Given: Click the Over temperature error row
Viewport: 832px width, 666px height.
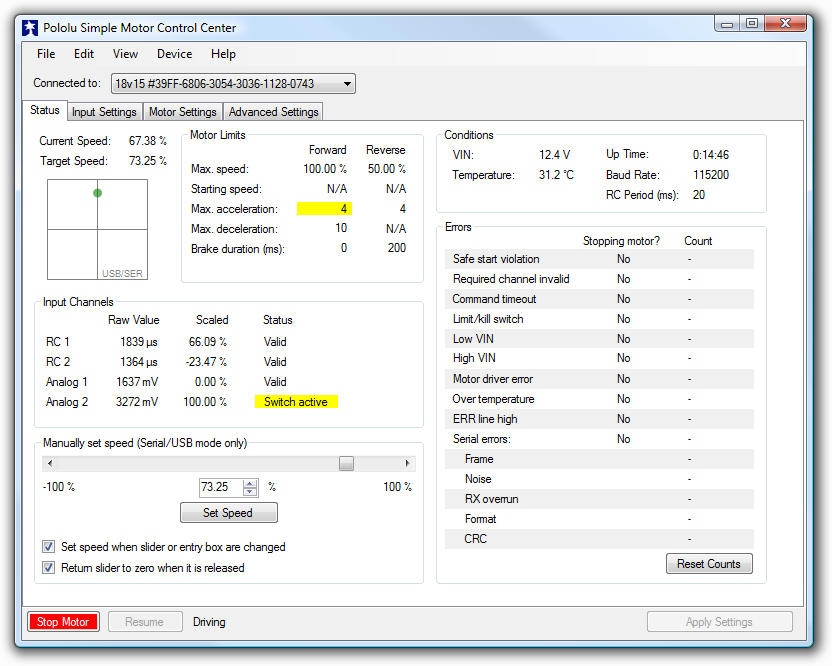Looking at the screenshot, I should pos(600,399).
